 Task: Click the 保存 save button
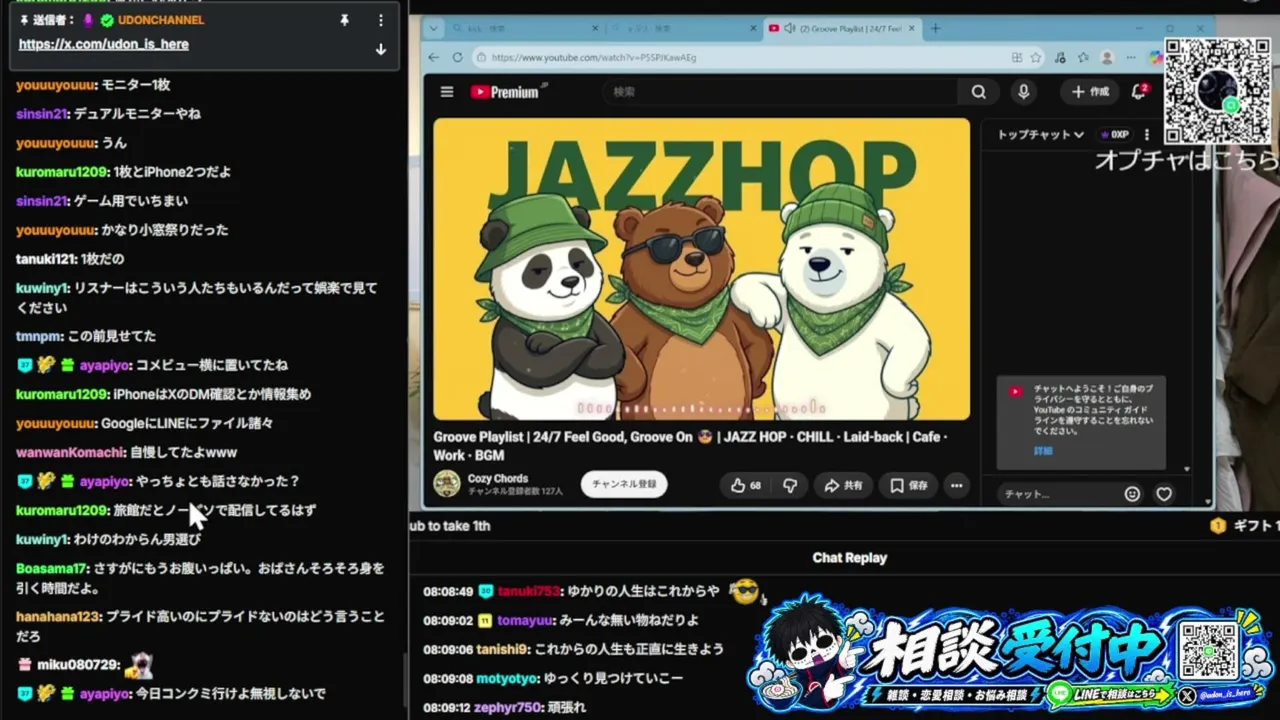point(908,485)
